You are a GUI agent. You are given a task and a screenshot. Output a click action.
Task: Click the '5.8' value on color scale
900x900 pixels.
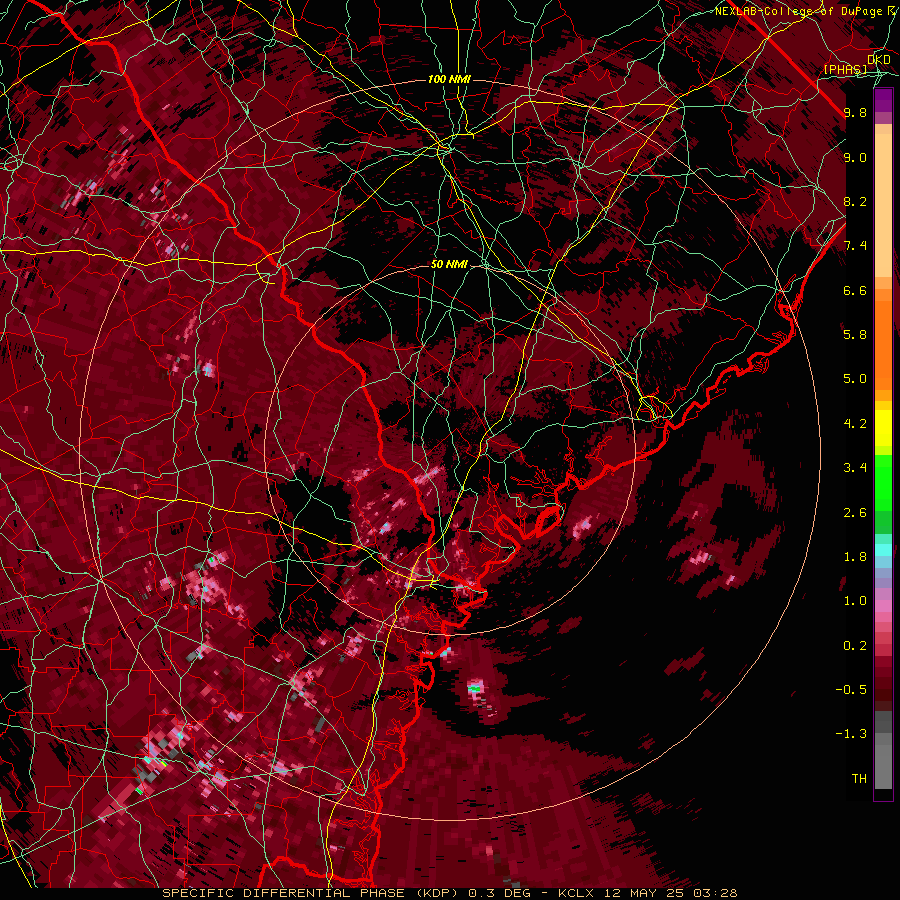click(855, 335)
